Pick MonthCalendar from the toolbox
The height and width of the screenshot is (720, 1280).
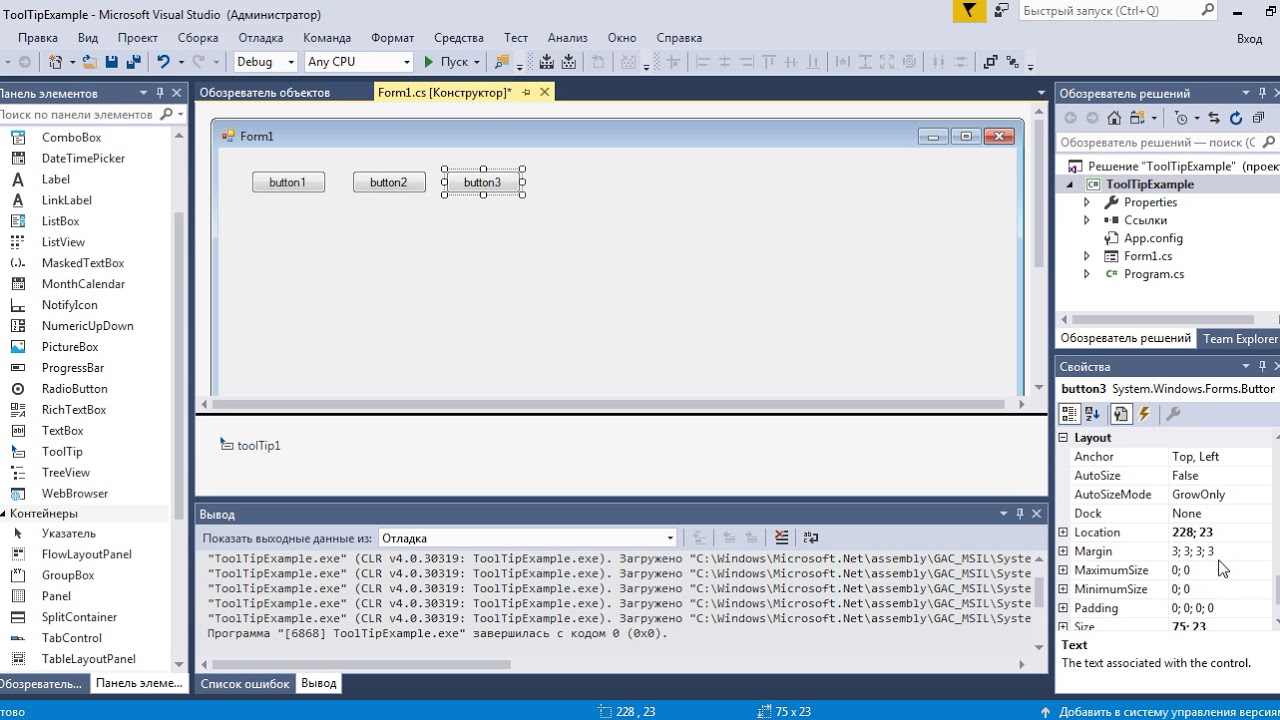point(83,284)
